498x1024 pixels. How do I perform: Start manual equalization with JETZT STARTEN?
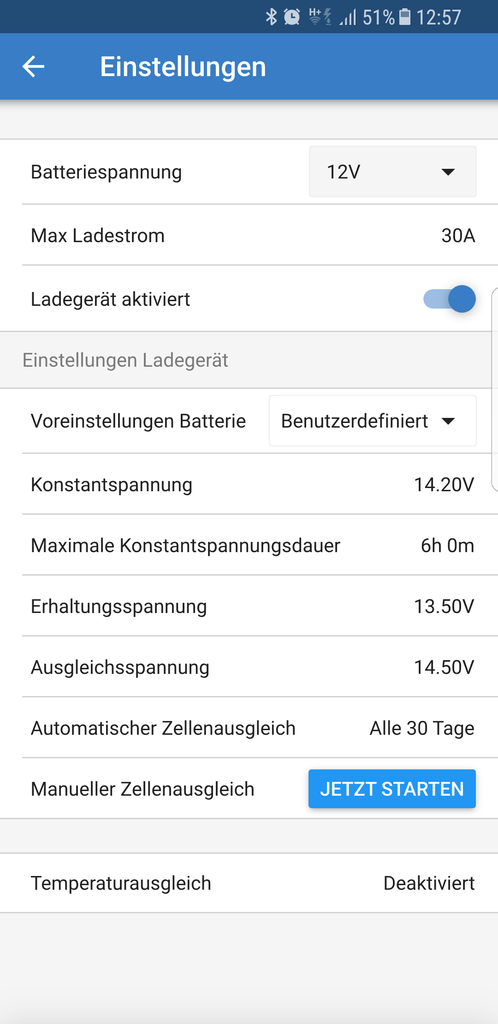392,789
